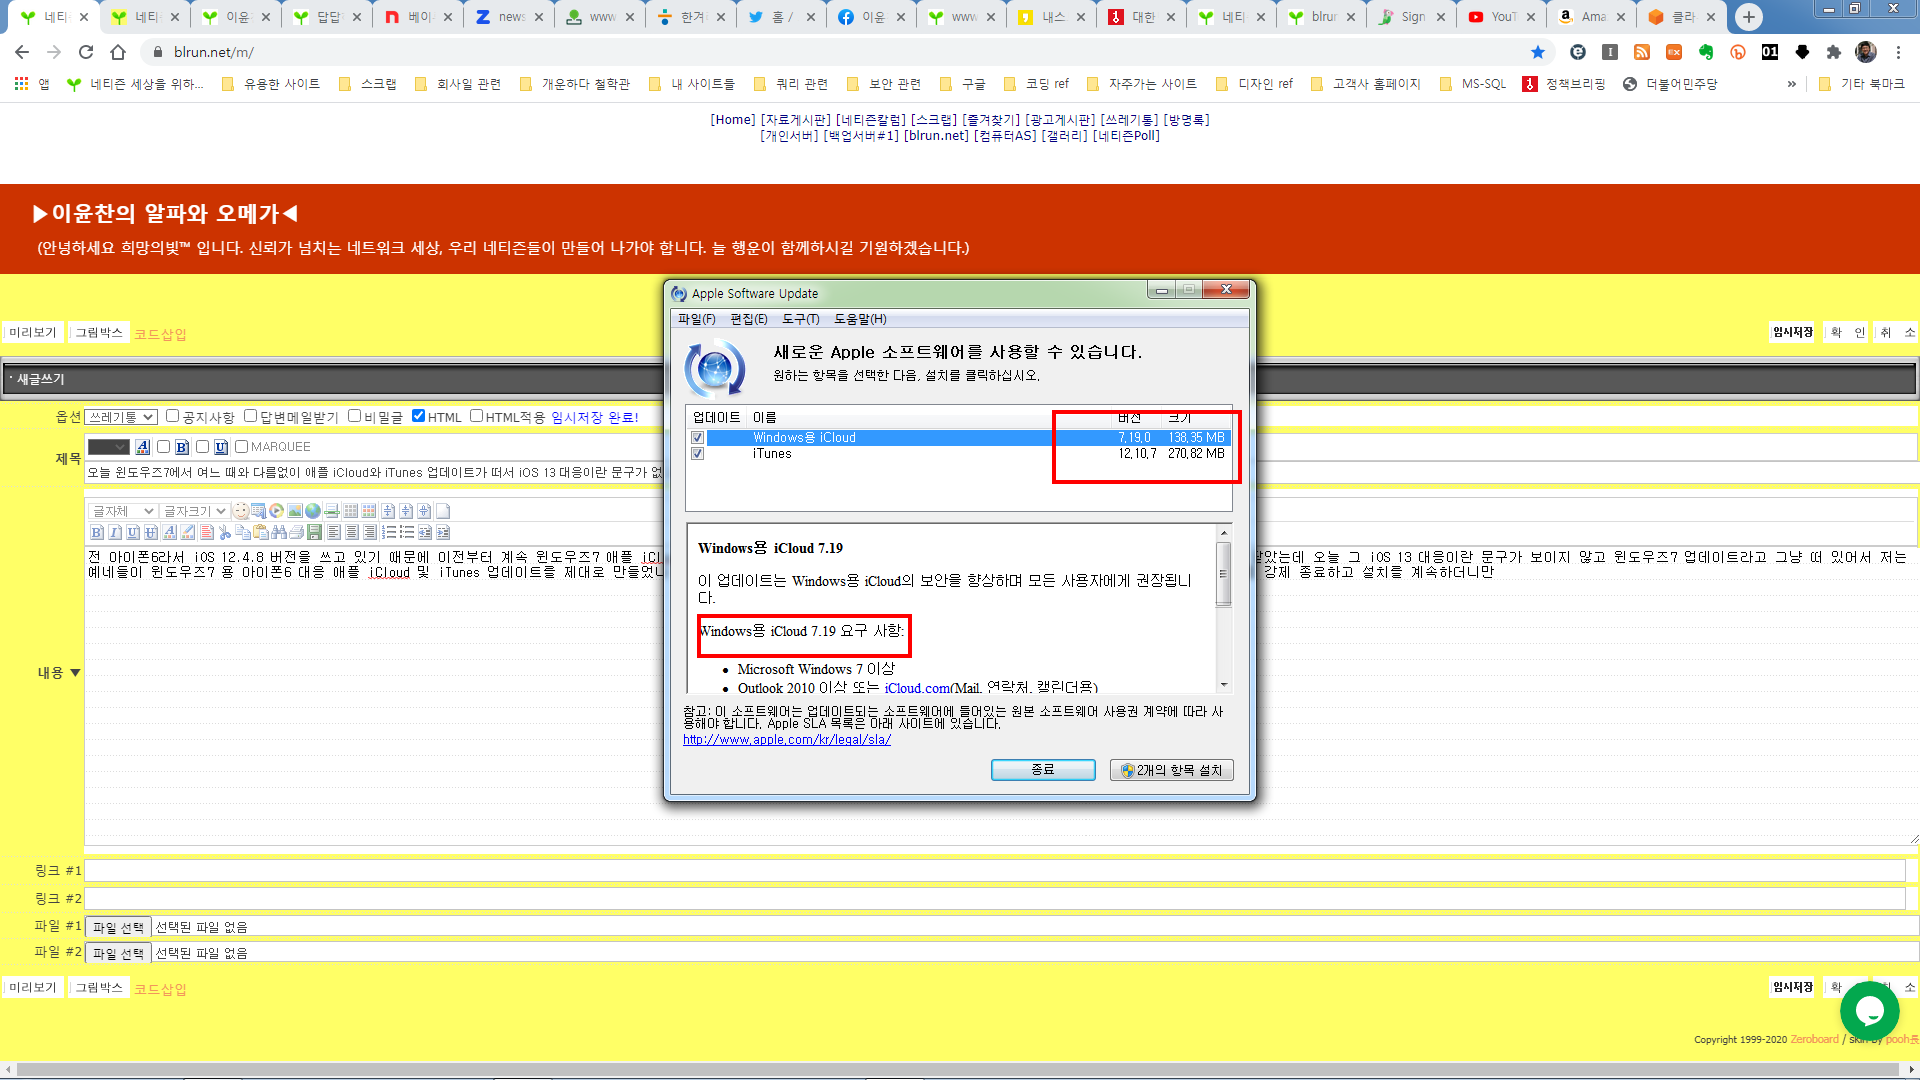Click the top 임시저장 button
The image size is (1920, 1080).
pos(1793,333)
